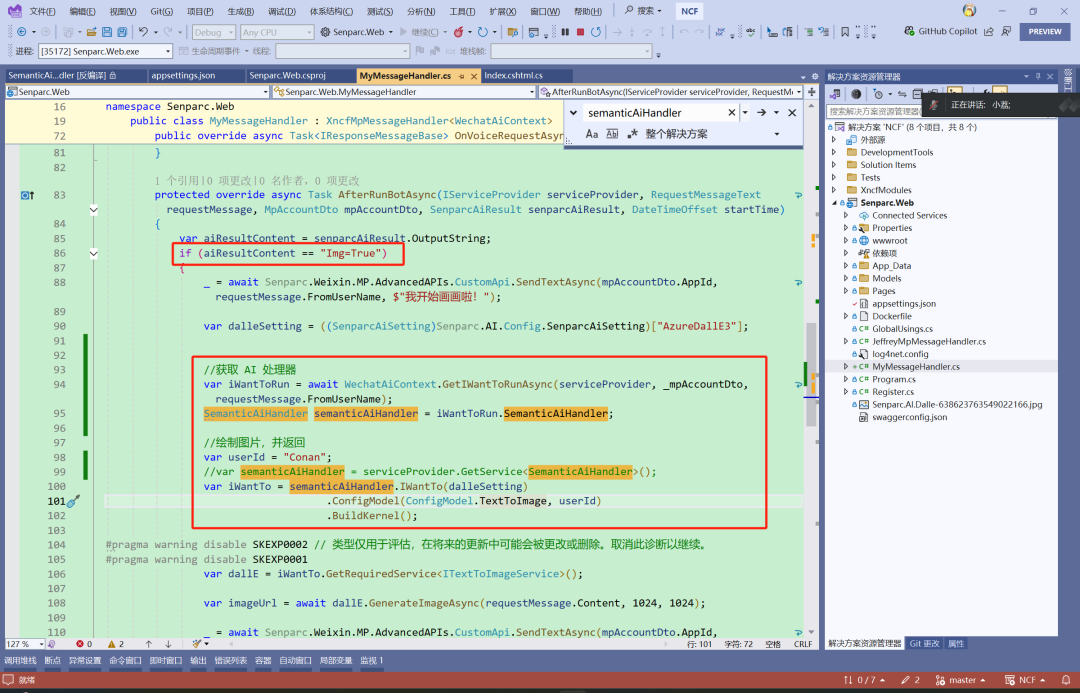Click the Send Feedback icon
The width and height of the screenshot is (1080, 693).
coord(1006,31)
